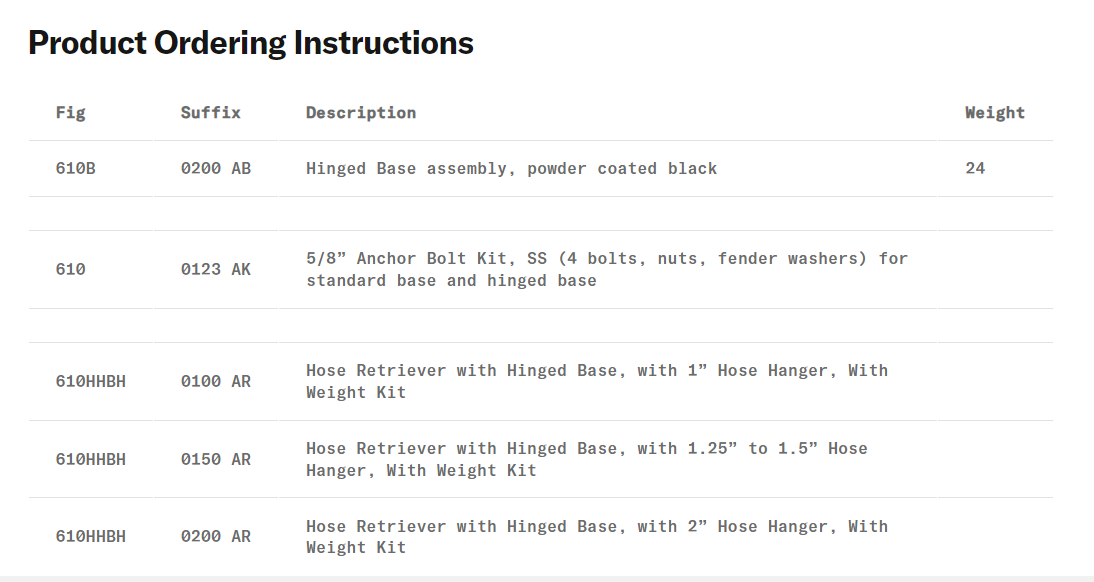Click the Suffix column header
Image resolution: width=1094 pixels, height=582 pixels.
(x=211, y=113)
